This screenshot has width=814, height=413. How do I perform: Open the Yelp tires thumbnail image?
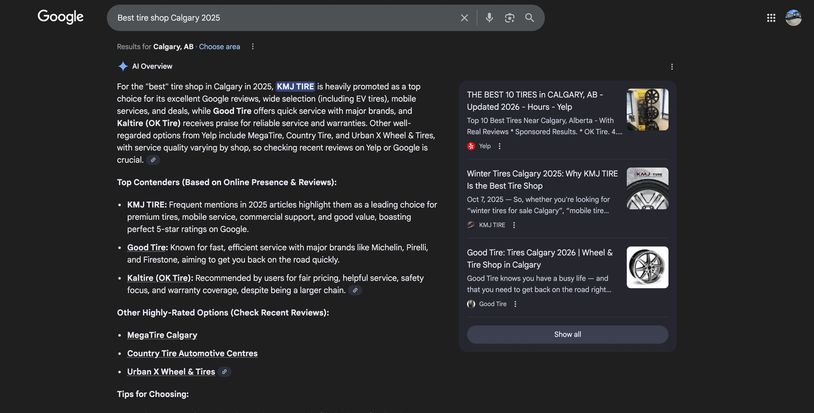pyautogui.click(x=647, y=110)
